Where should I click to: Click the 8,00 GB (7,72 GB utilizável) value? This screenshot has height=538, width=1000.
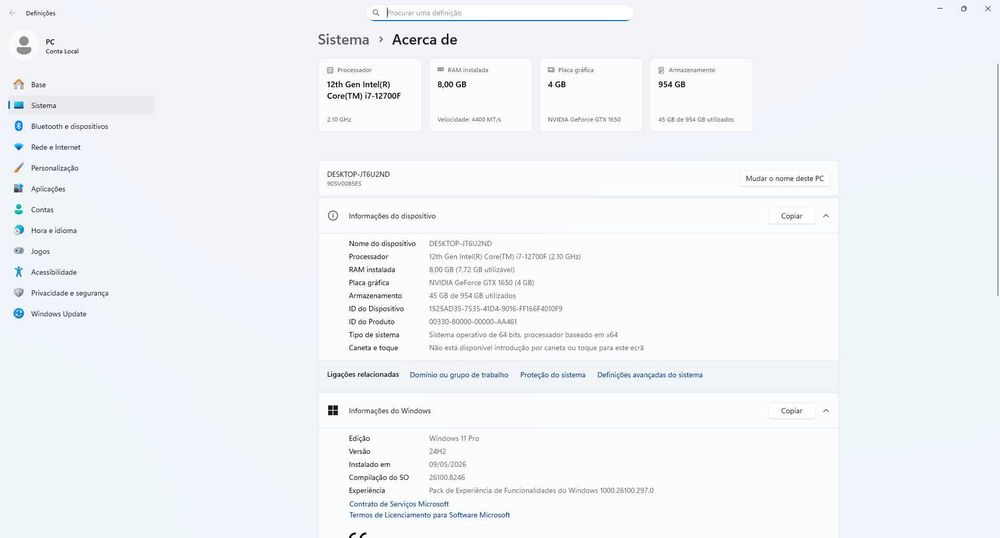[471, 270]
